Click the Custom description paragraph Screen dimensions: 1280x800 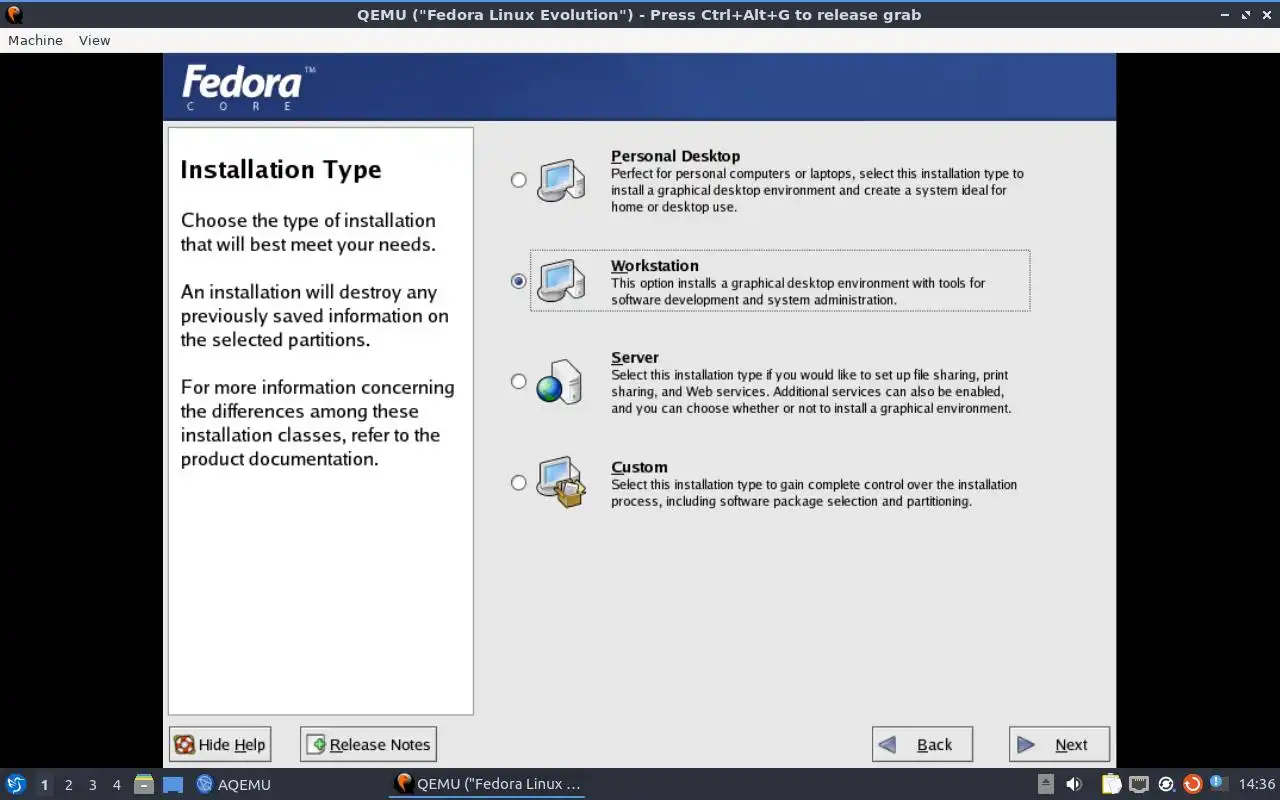(814, 493)
